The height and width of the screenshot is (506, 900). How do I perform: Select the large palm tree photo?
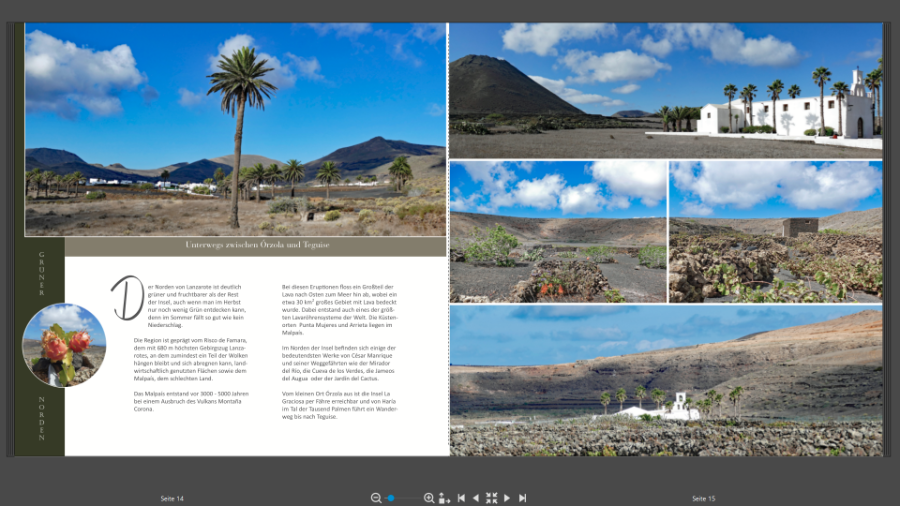[235, 130]
